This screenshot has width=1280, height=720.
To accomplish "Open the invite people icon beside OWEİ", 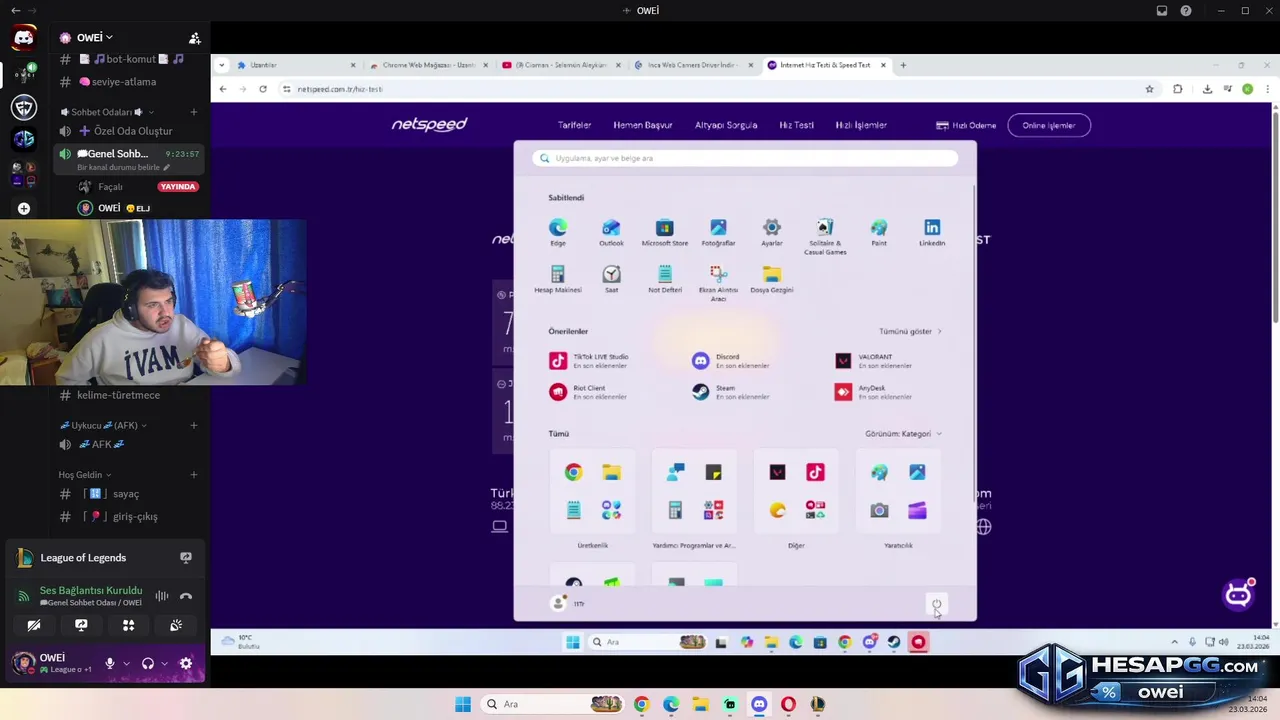I will [x=195, y=38].
